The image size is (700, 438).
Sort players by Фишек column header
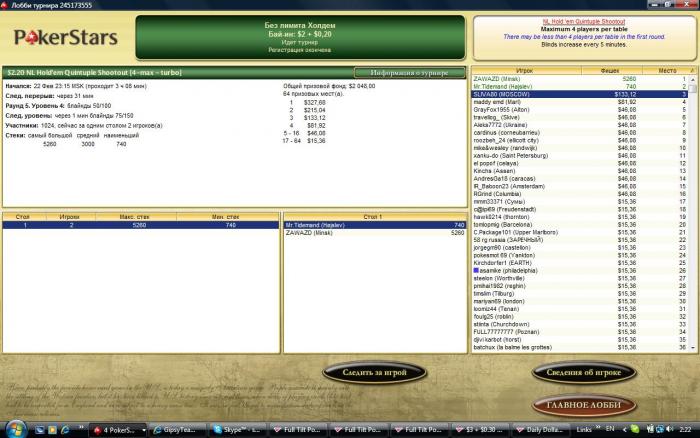click(611, 71)
